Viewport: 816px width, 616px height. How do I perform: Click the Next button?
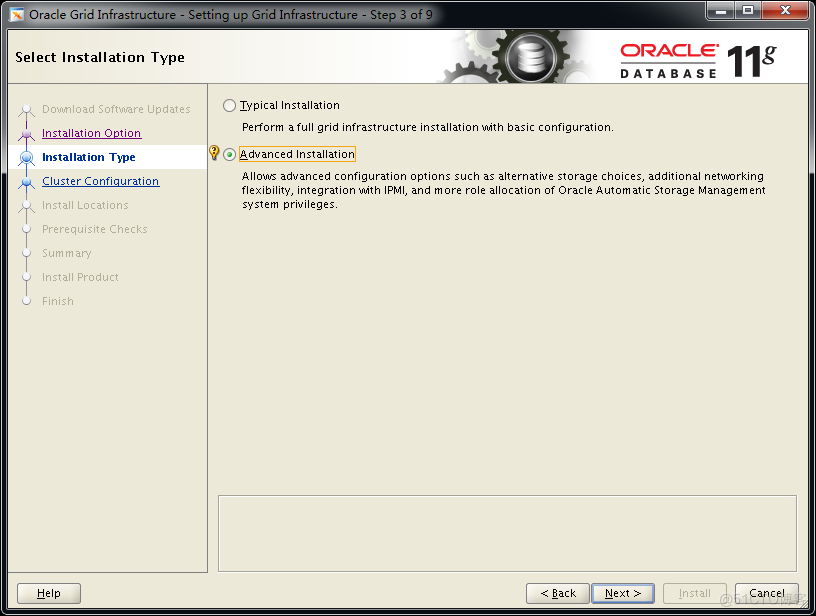(623, 593)
